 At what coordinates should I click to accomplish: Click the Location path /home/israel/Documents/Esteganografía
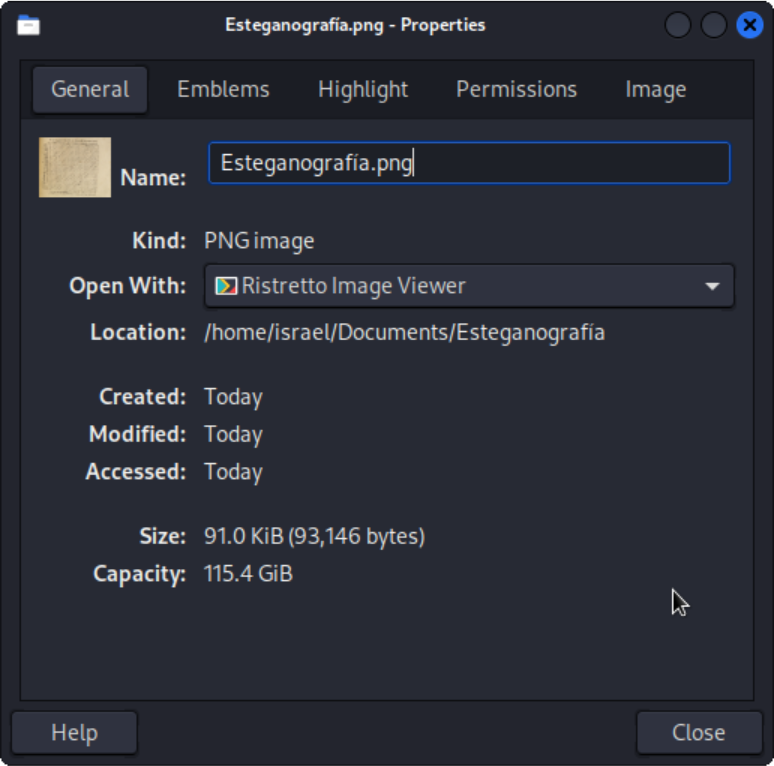404,332
